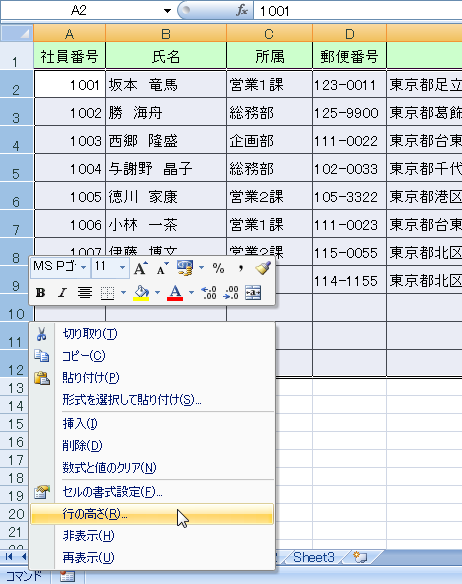Toggle italic formatting in mini toolbar
The width and height of the screenshot is (462, 584).
[62, 293]
